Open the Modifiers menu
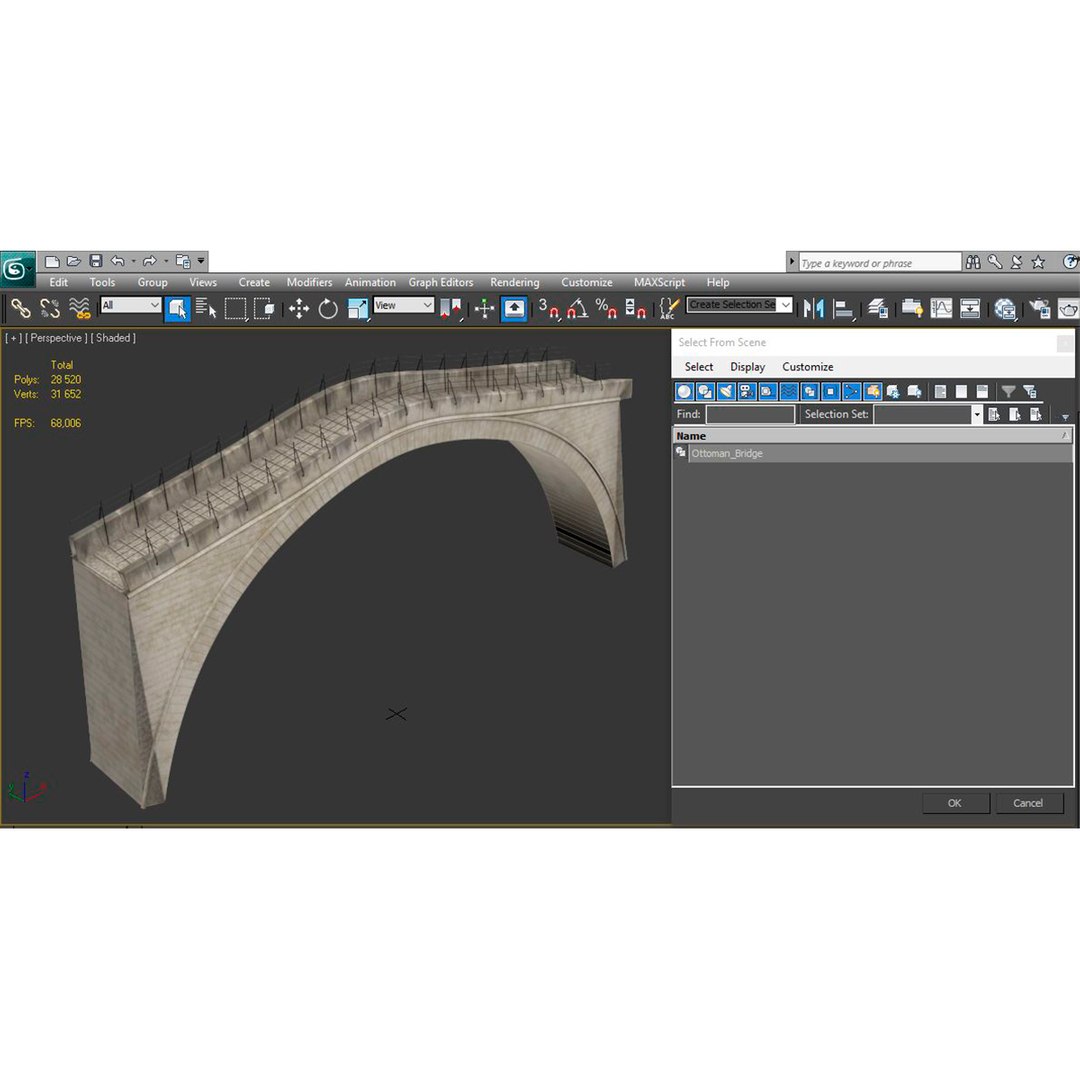Viewport: 1080px width, 1080px height. [x=309, y=282]
